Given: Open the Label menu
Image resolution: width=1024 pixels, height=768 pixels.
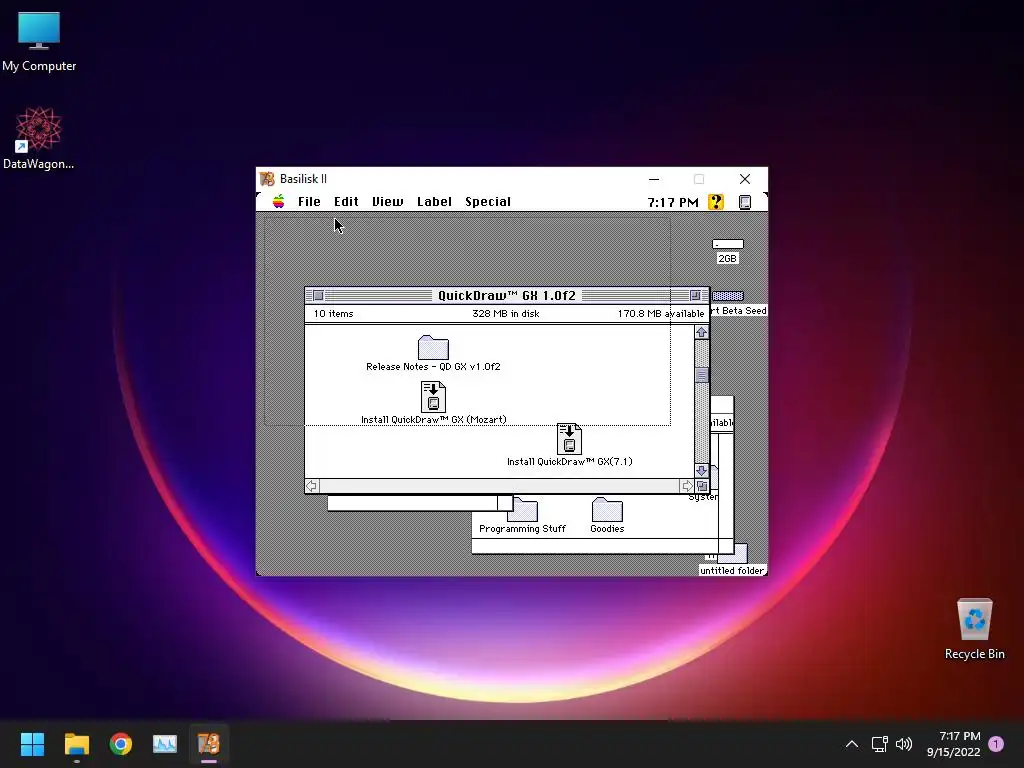Looking at the screenshot, I should (x=434, y=202).
